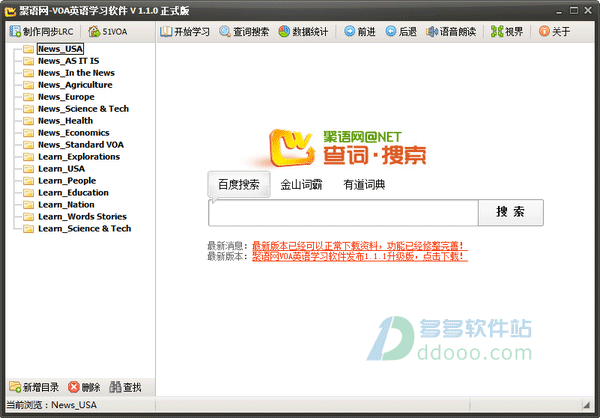Click into the search input field

[343, 212]
